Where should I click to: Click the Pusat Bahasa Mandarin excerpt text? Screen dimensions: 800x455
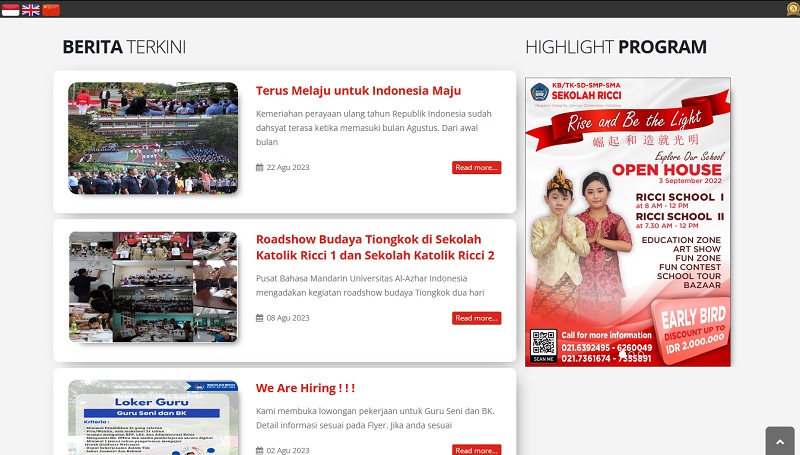tap(370, 286)
